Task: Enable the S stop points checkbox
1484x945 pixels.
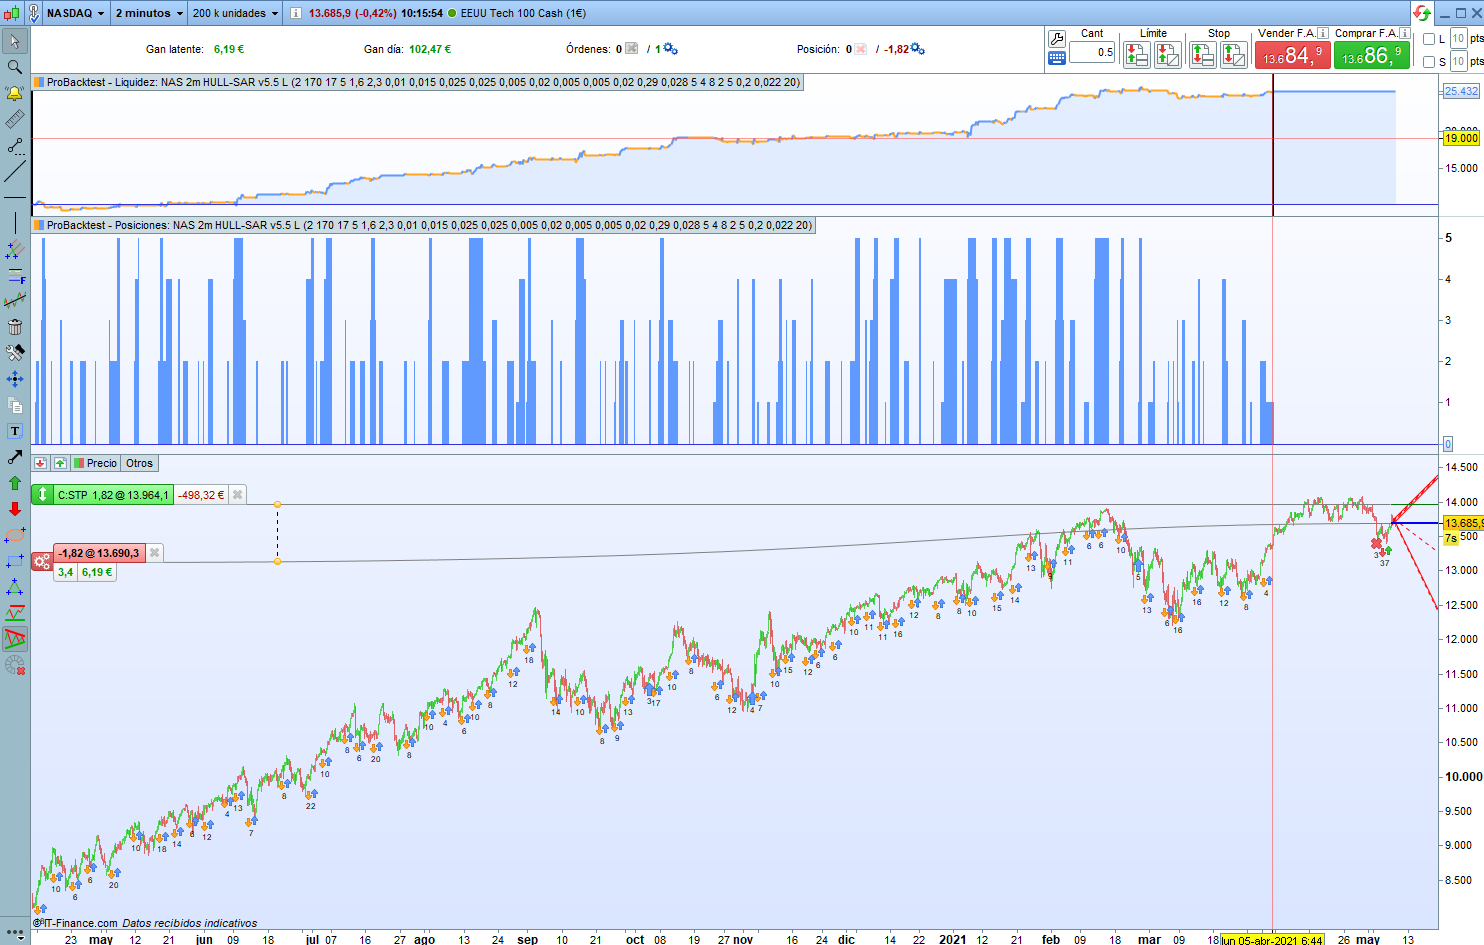Action: pyautogui.click(x=1429, y=62)
